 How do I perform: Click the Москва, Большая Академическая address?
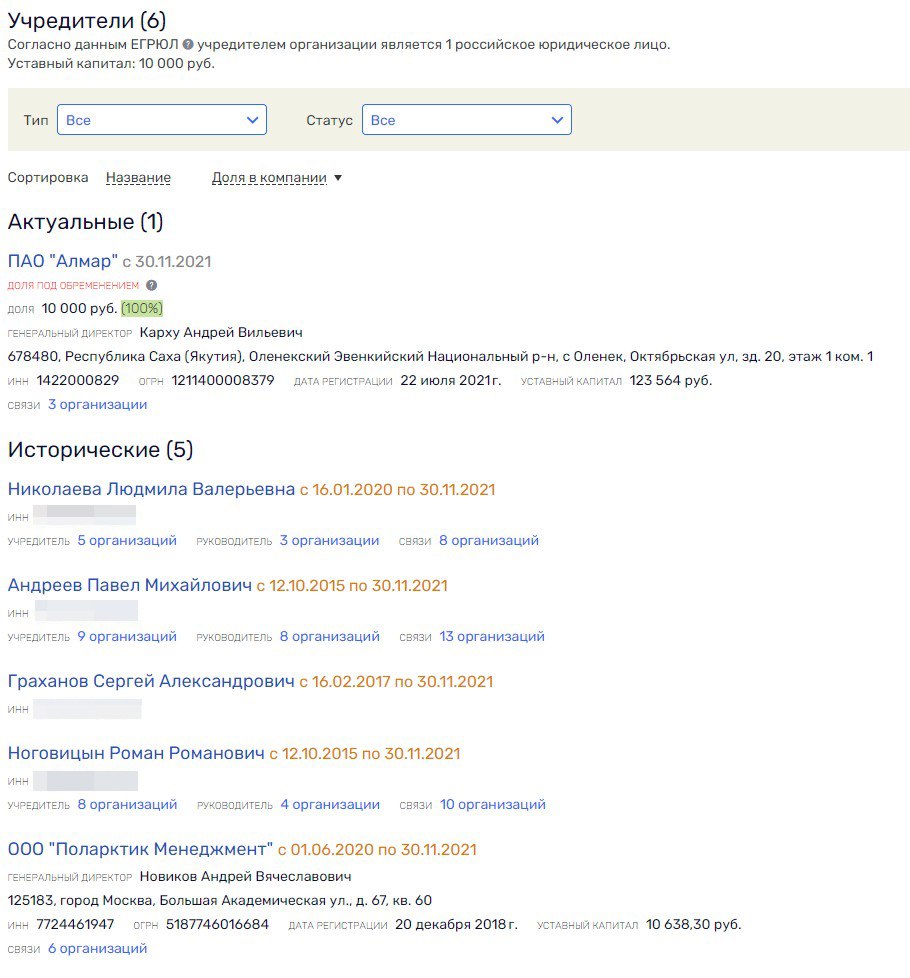tap(220, 900)
